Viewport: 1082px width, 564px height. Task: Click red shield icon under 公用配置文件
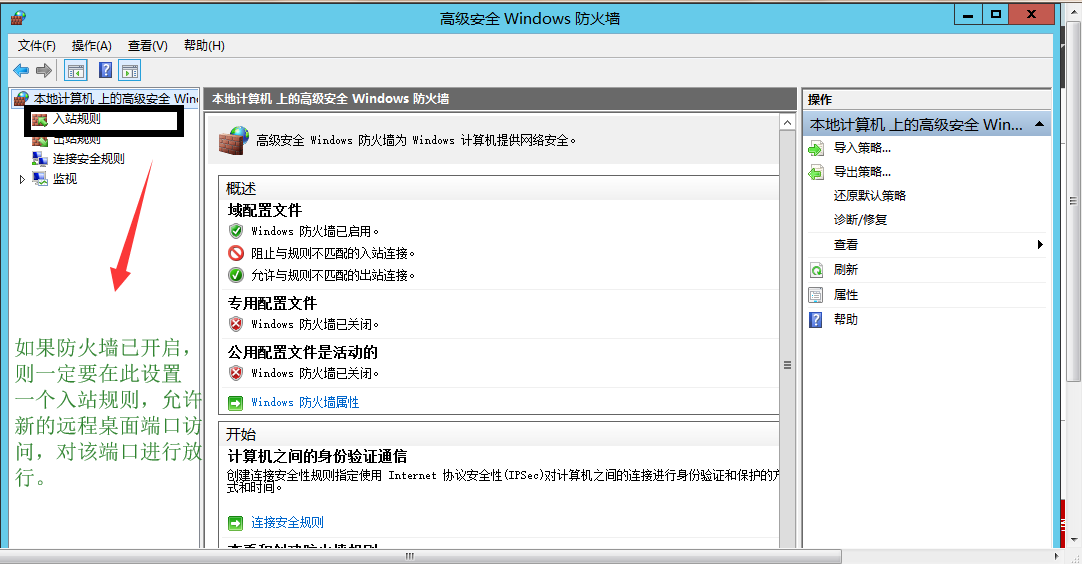(236, 373)
